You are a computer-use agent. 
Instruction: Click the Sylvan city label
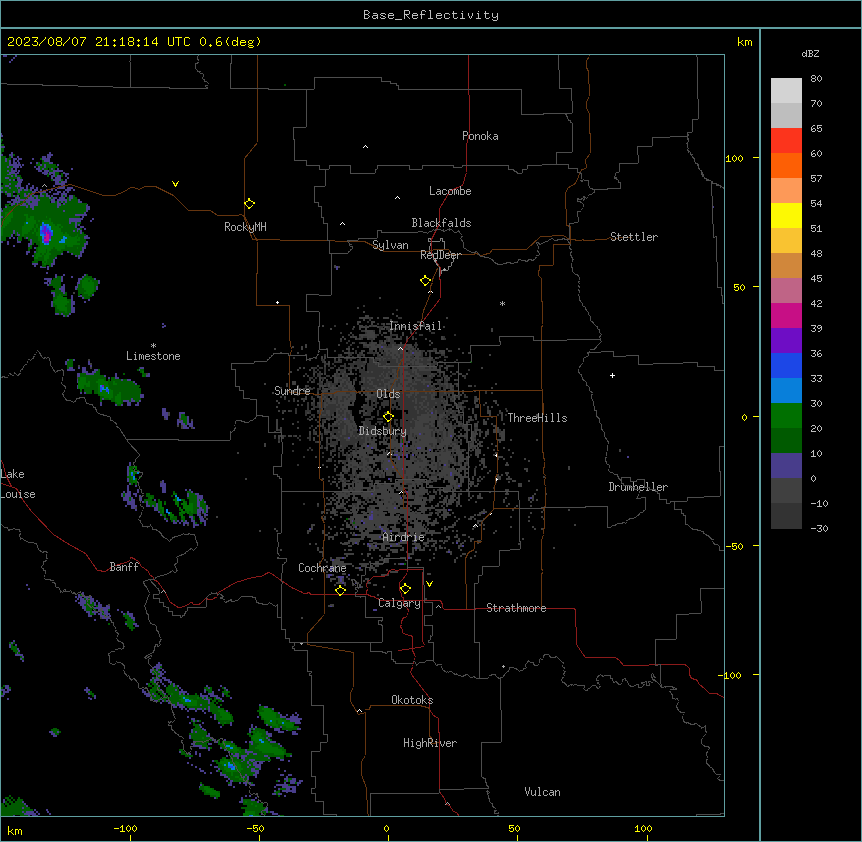390,245
